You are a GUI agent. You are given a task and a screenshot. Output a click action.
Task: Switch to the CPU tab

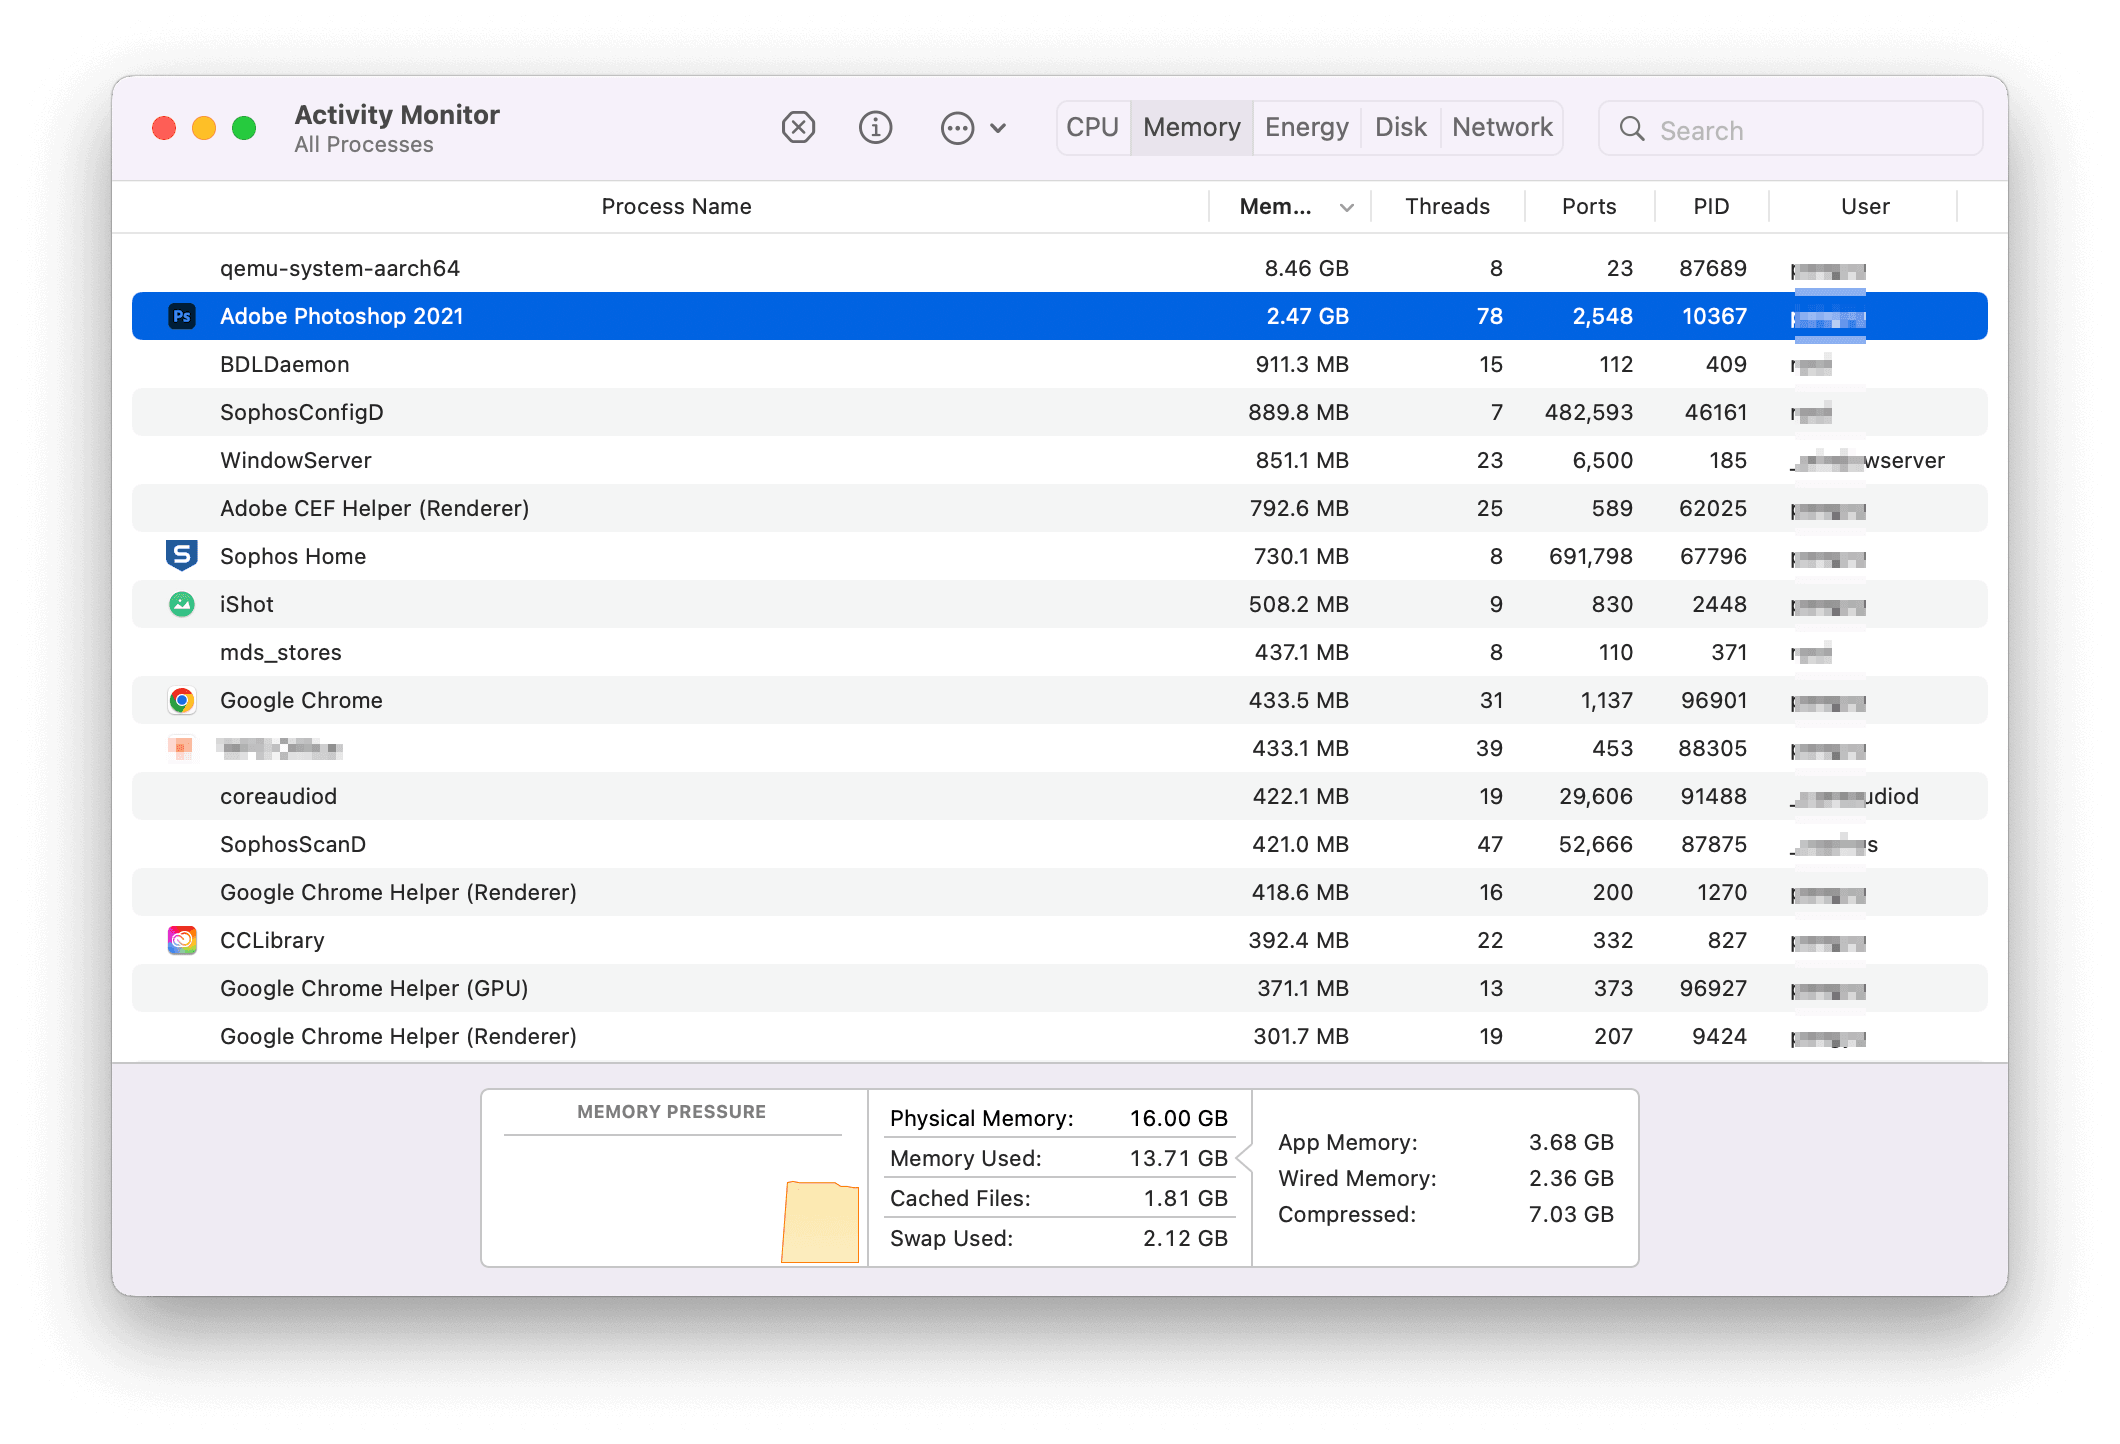click(x=1092, y=128)
